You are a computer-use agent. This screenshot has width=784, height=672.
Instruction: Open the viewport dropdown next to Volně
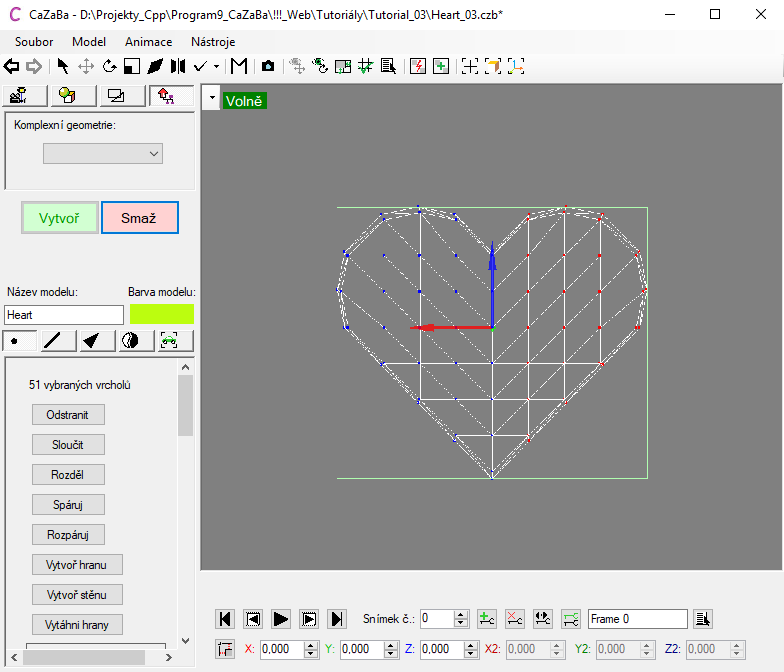[x=211, y=100]
